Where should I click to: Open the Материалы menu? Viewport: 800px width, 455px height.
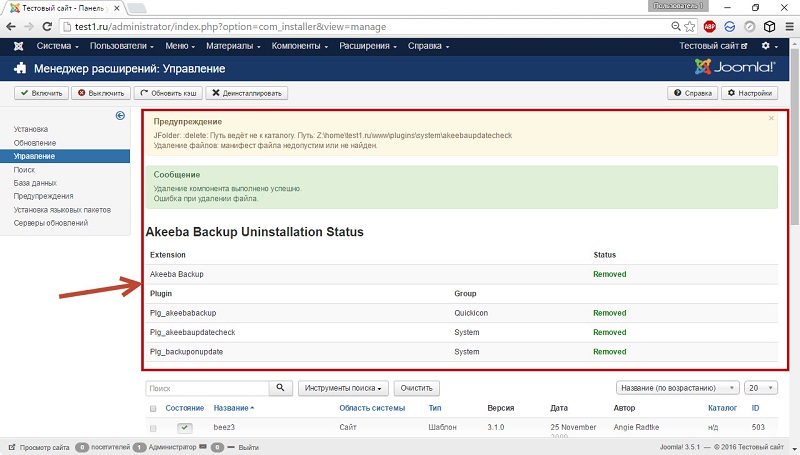click(x=233, y=46)
